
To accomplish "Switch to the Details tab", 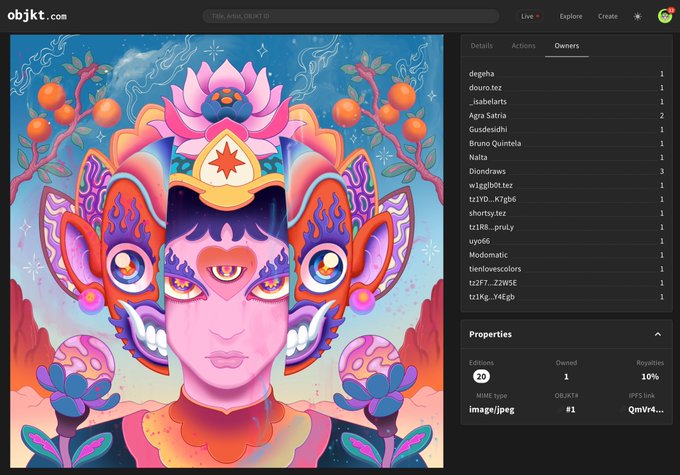I will coord(481,46).
